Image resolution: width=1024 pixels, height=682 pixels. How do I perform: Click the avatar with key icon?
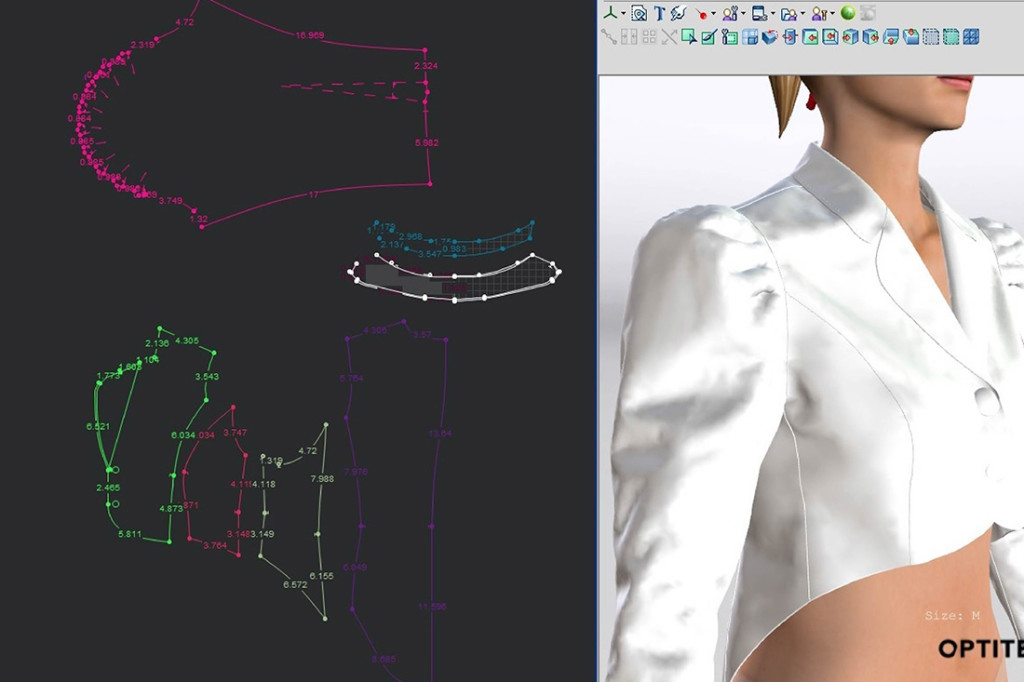[820, 14]
